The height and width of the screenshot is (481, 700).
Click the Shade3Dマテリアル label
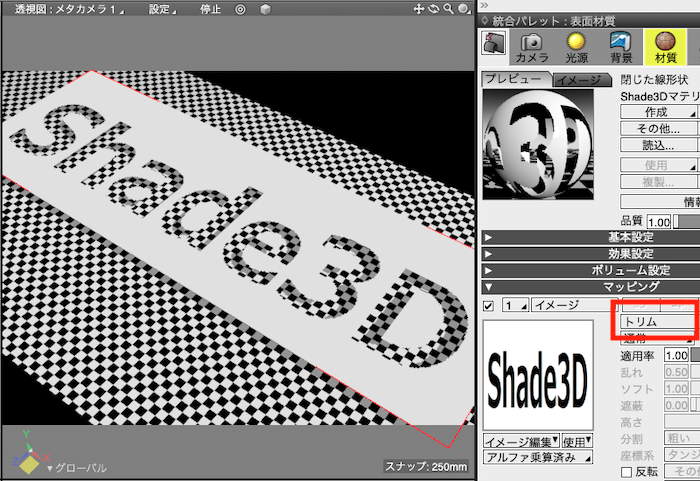pyautogui.click(x=660, y=97)
